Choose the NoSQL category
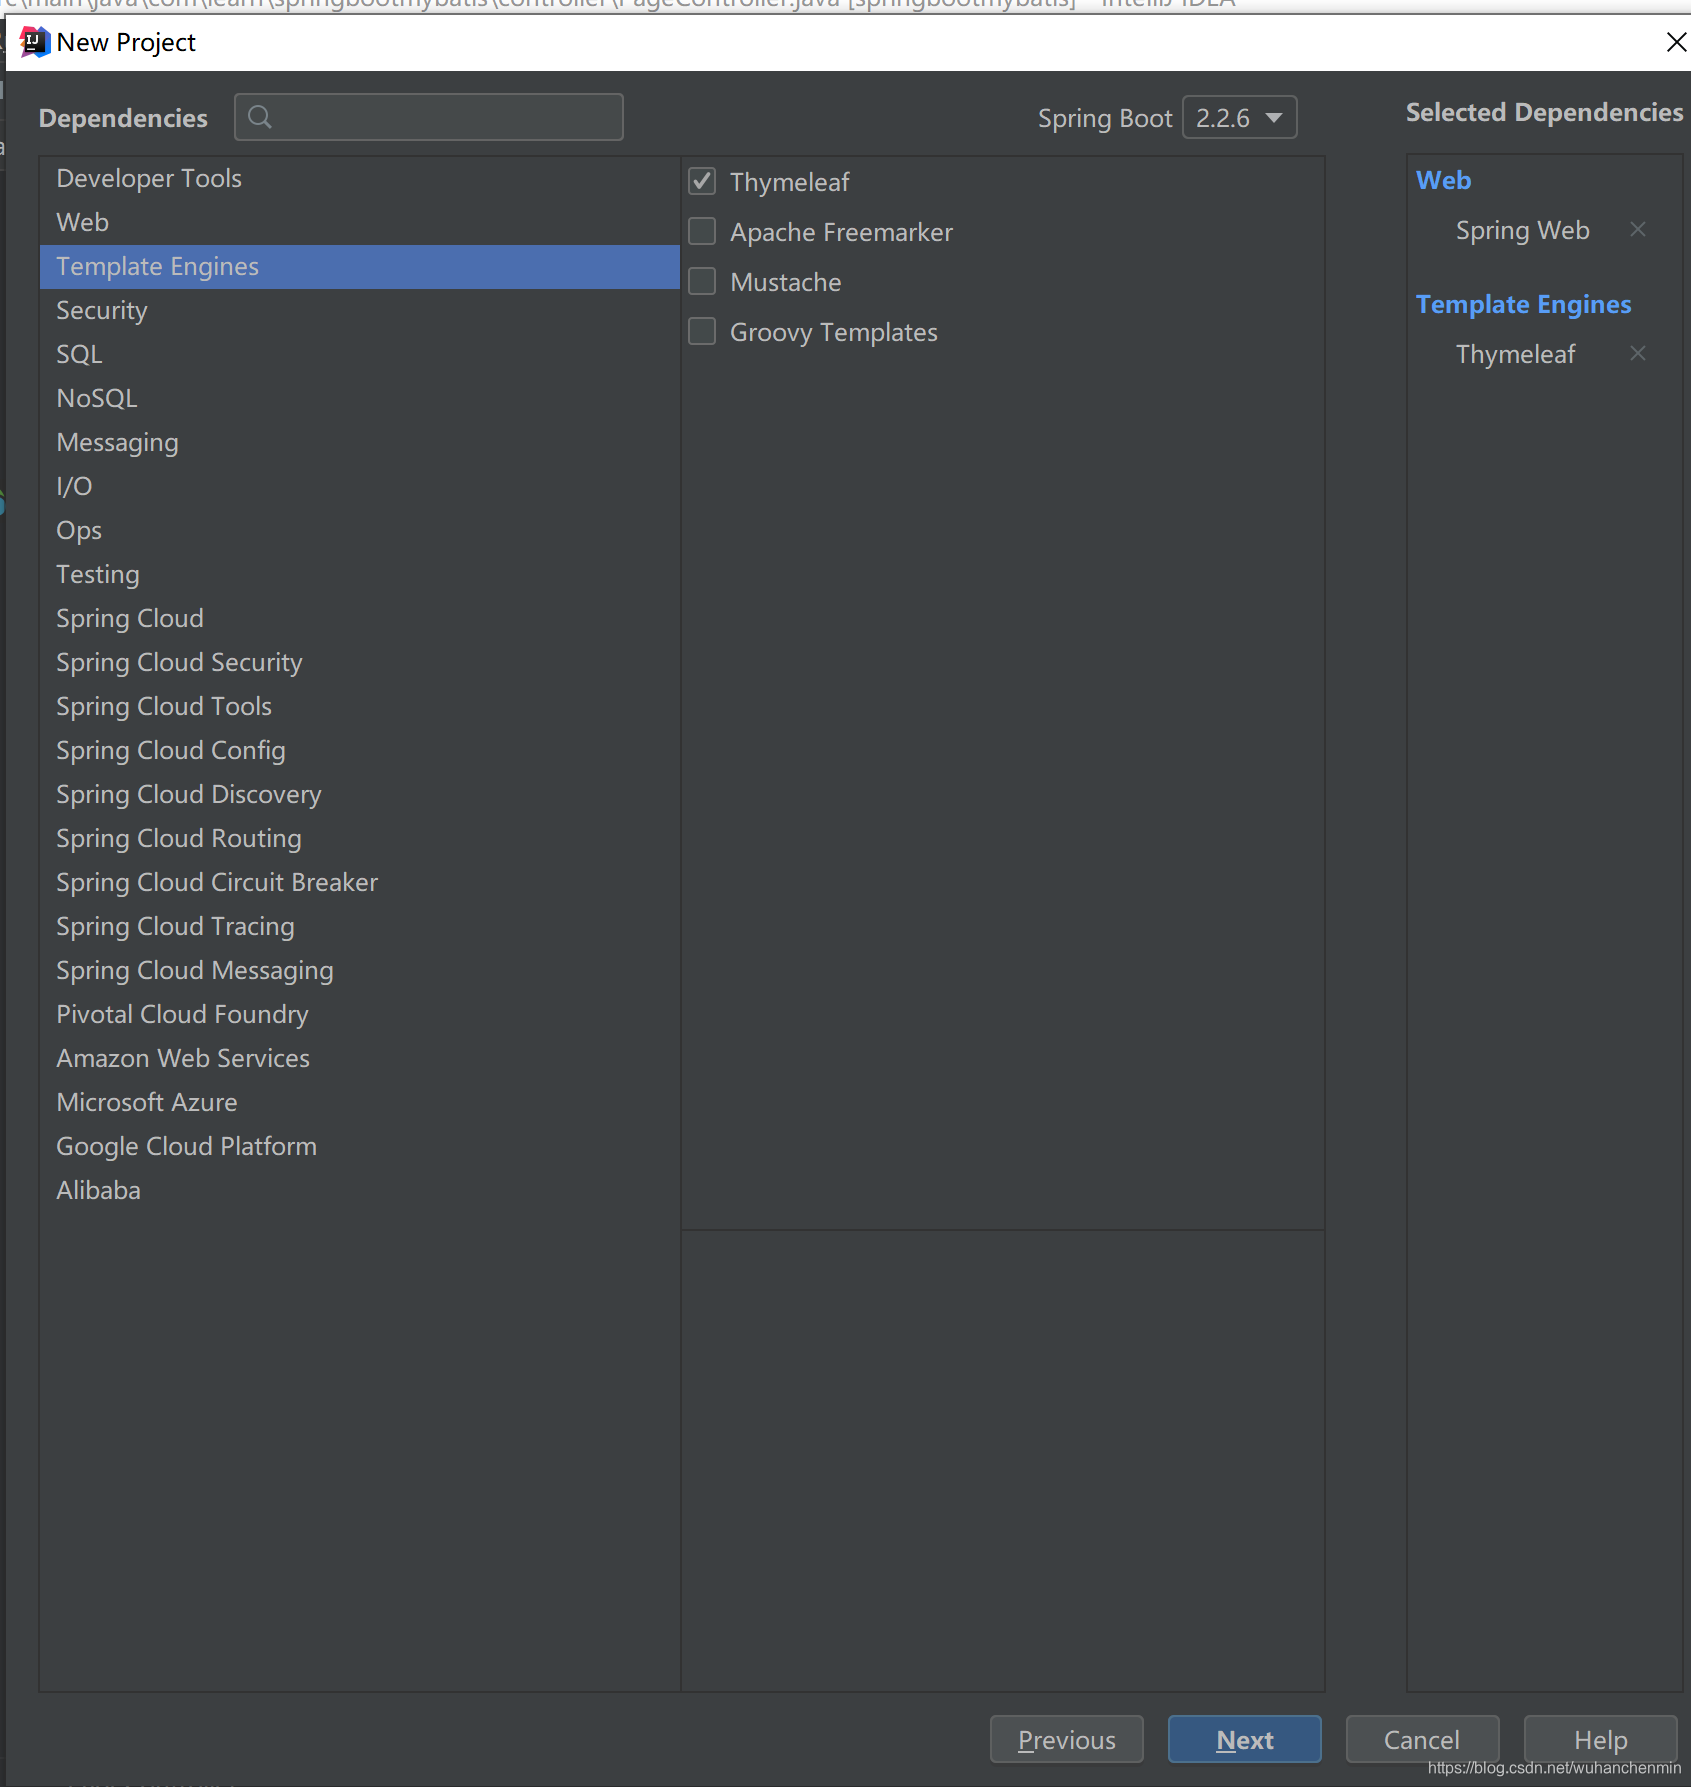Screen dimensions: 1691x1787 [360, 399]
